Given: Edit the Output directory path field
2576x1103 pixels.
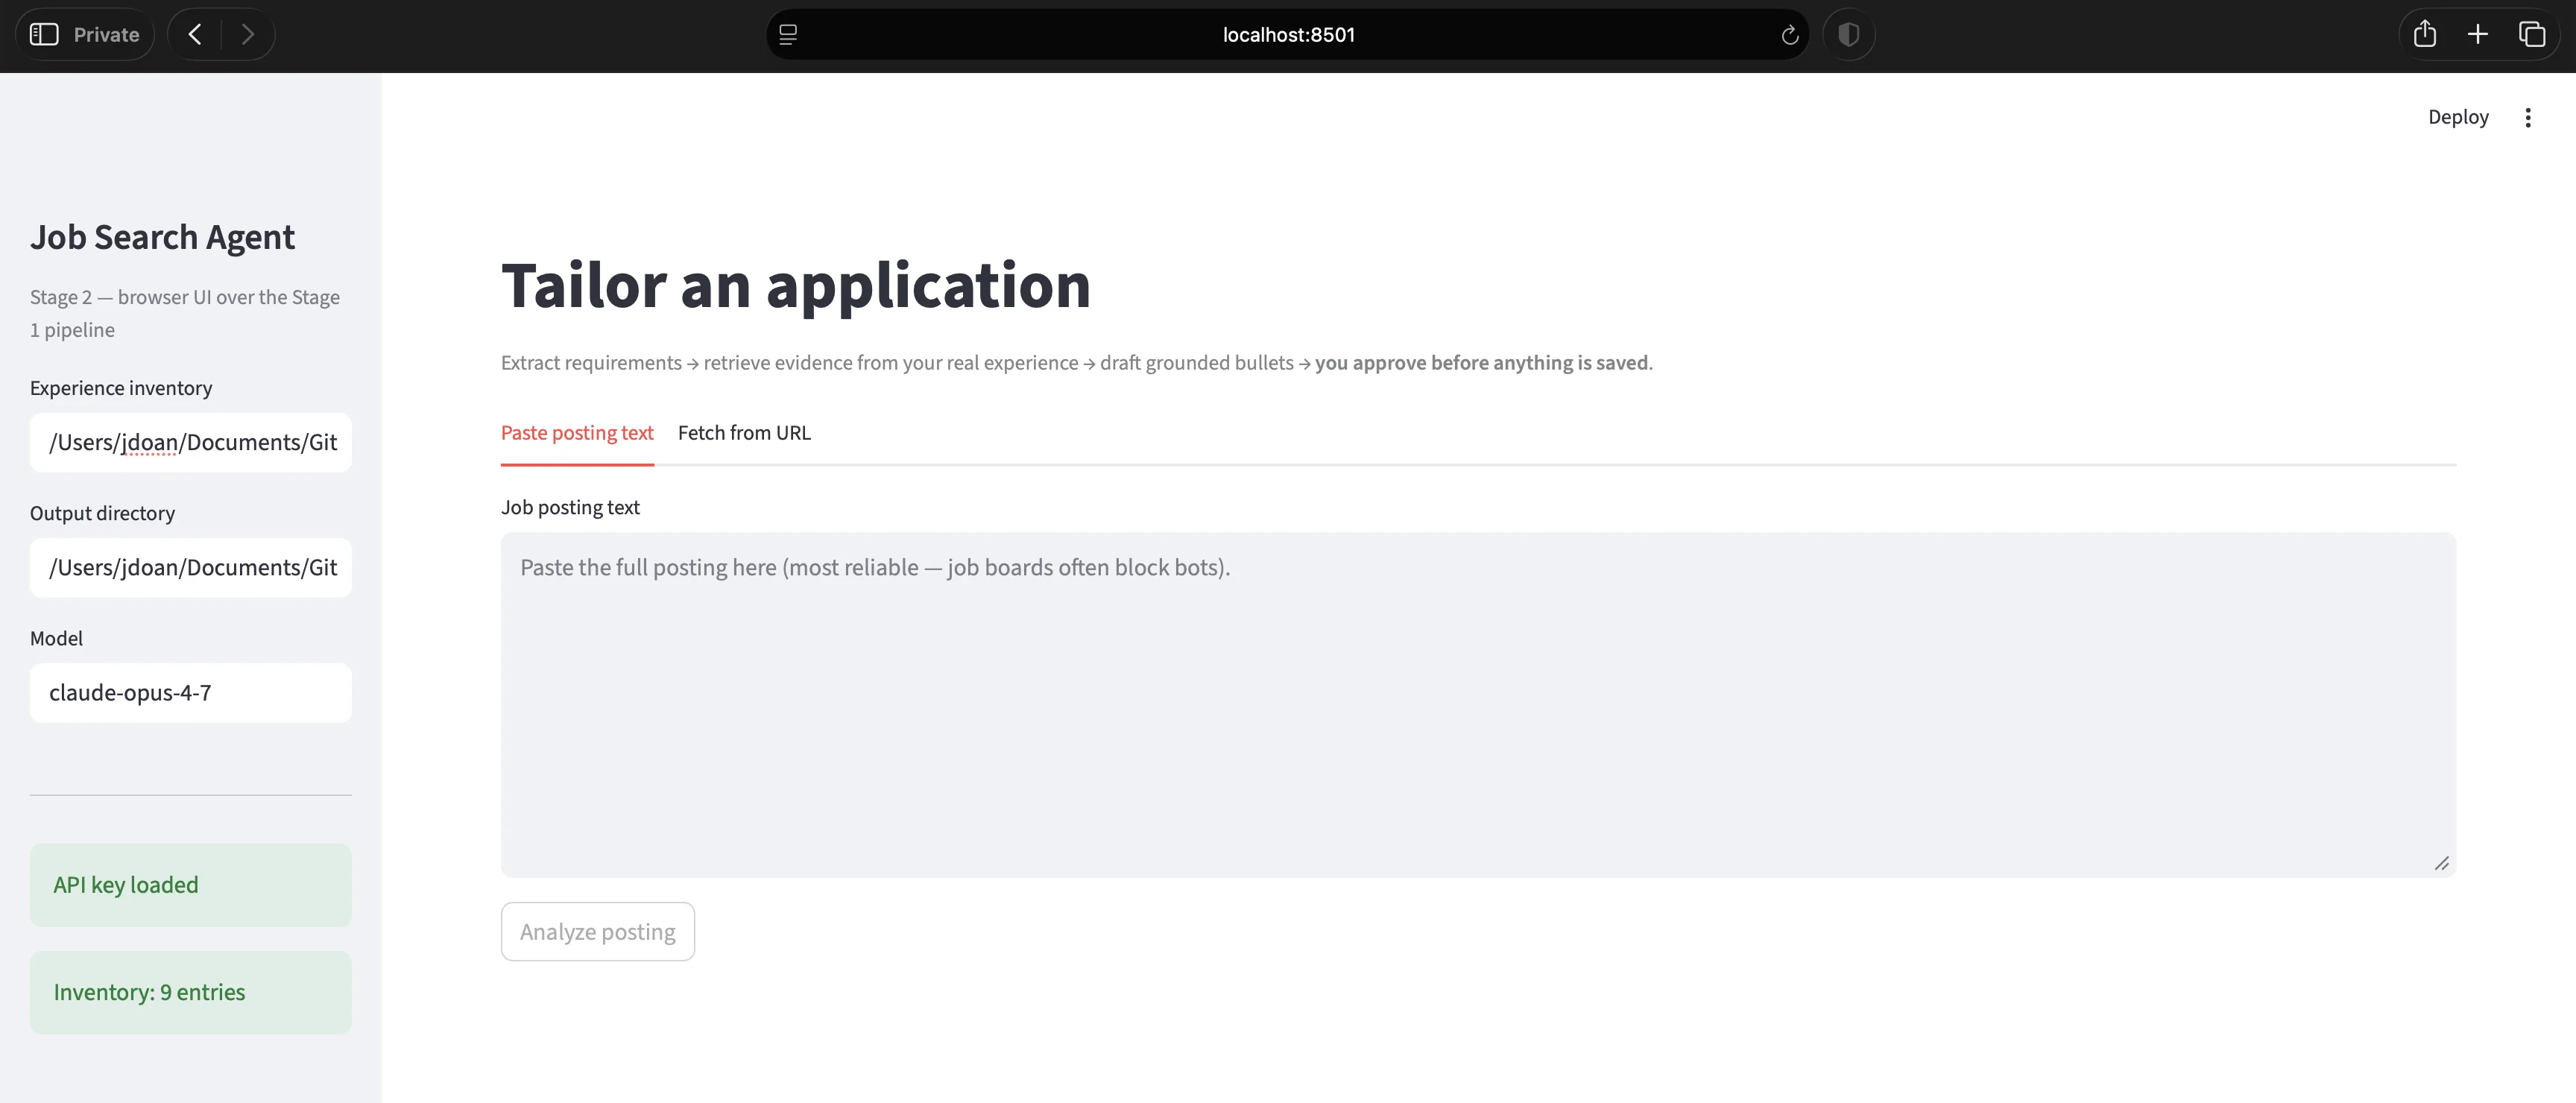Looking at the screenshot, I should (191, 567).
